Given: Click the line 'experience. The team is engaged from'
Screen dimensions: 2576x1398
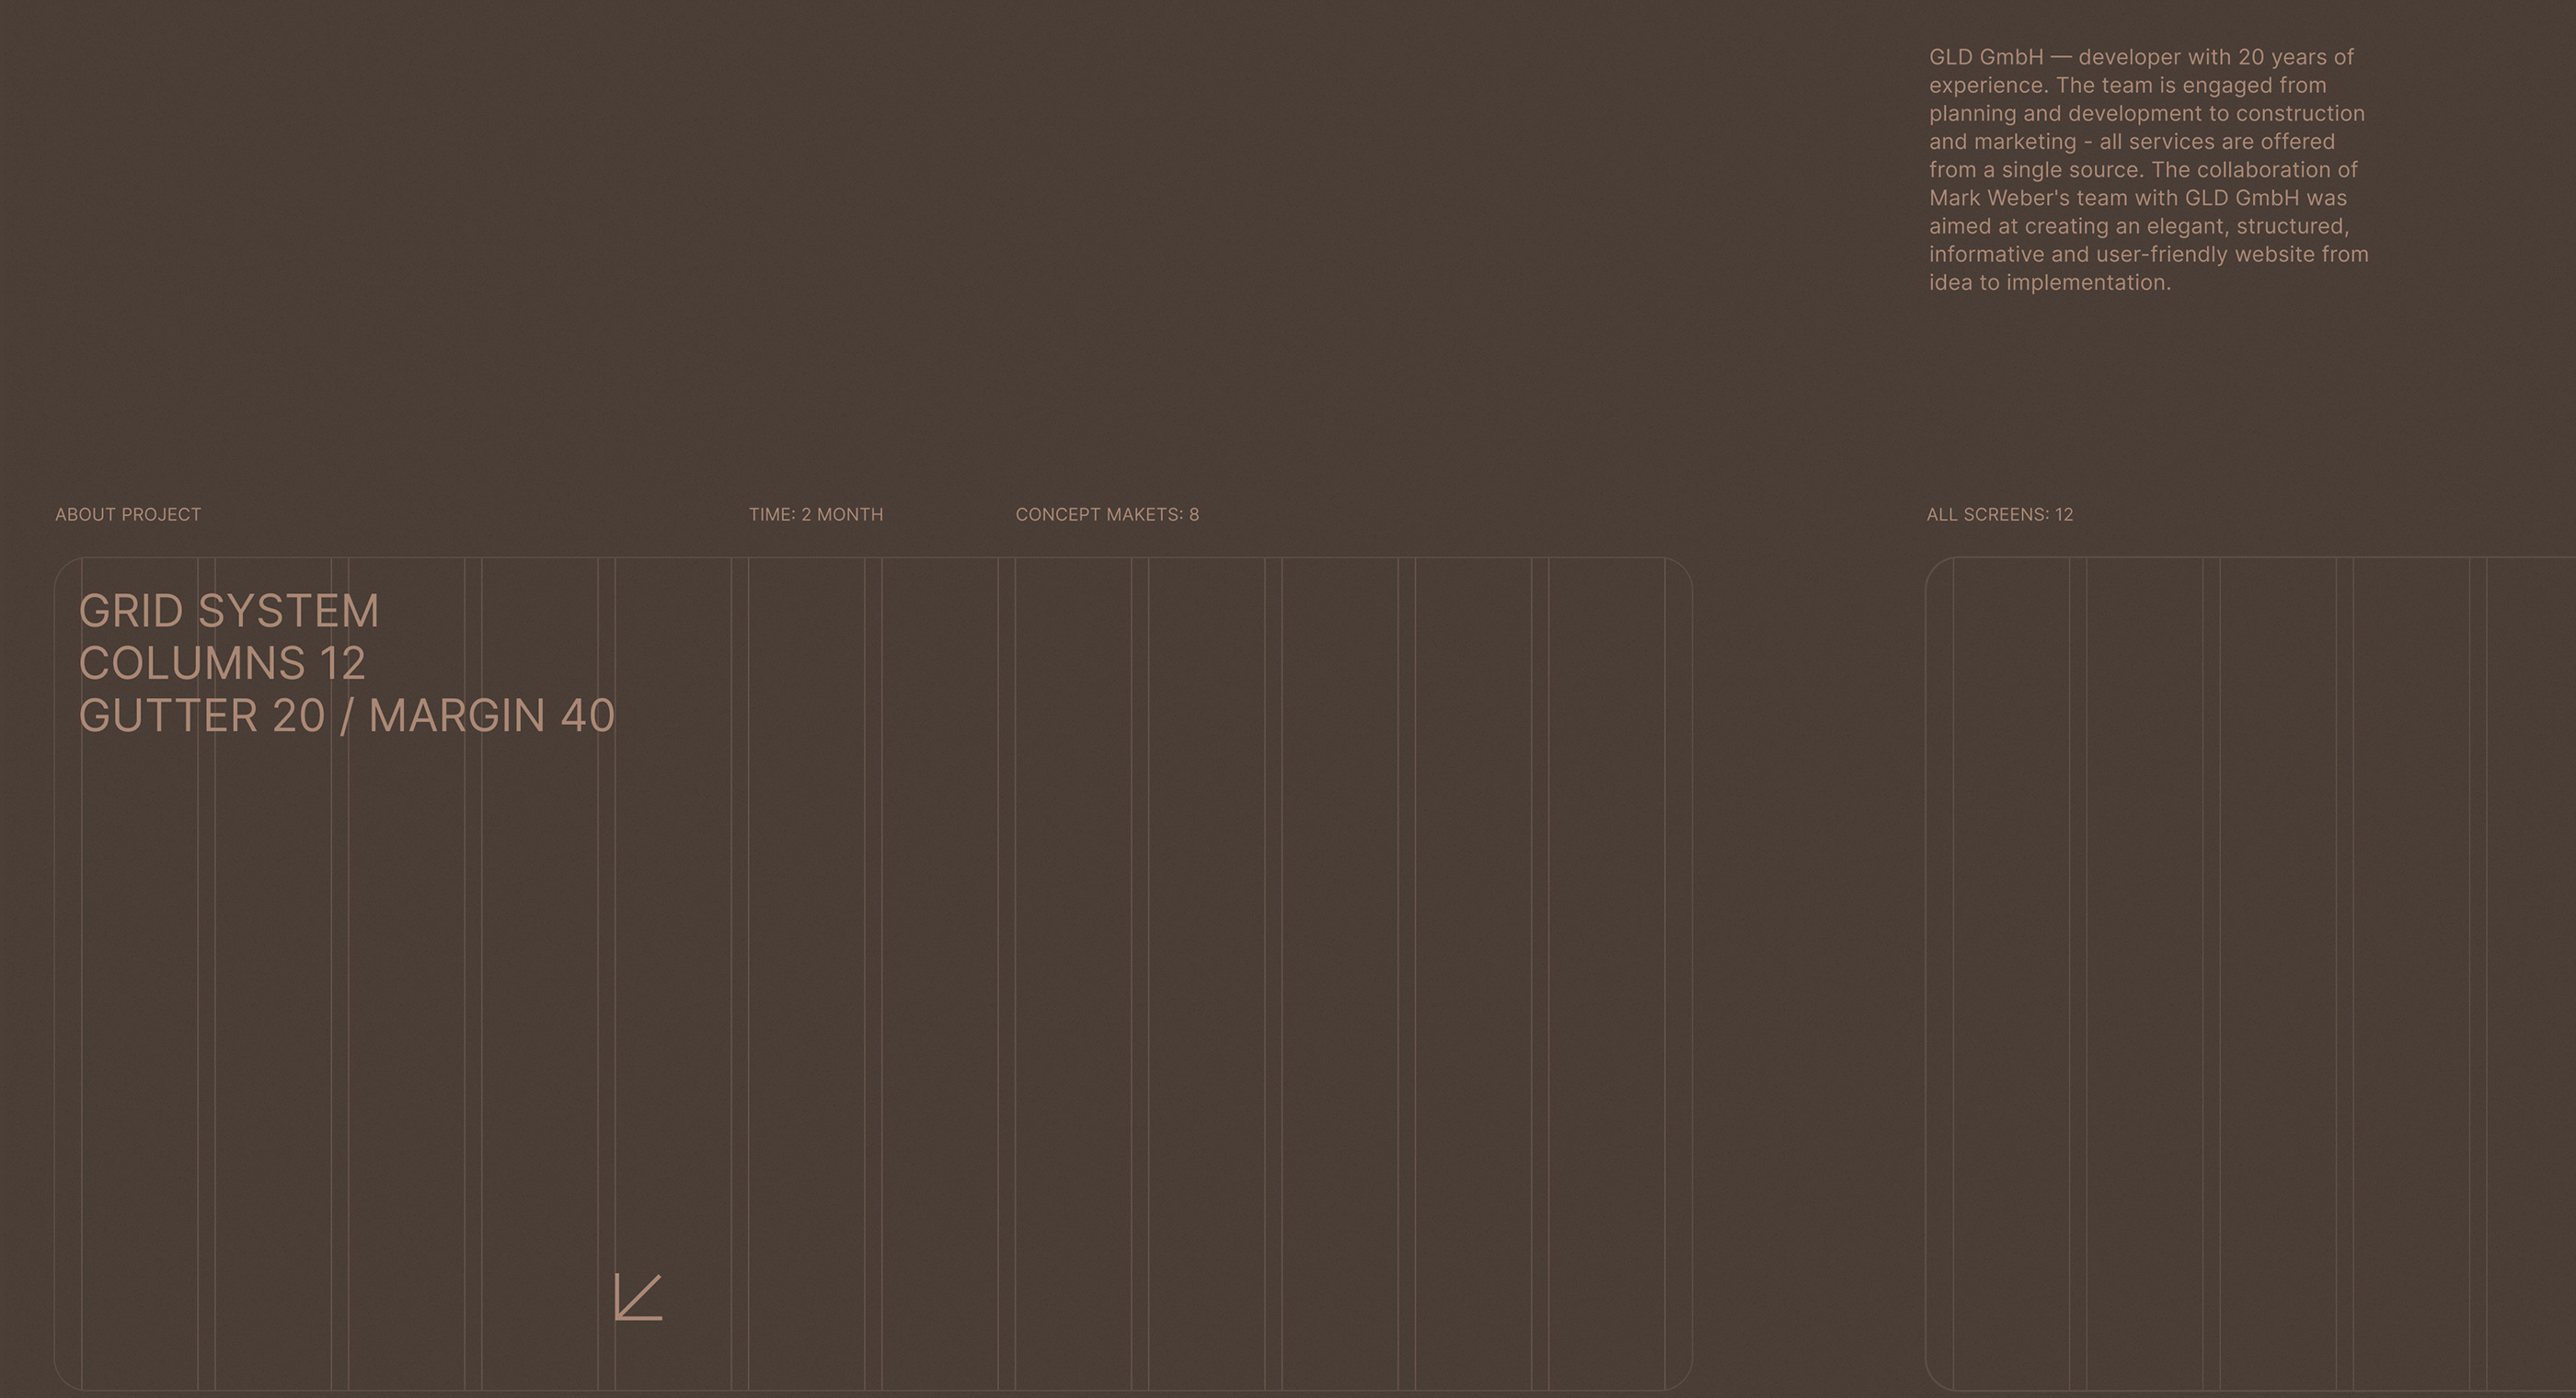Looking at the screenshot, I should click(2127, 85).
